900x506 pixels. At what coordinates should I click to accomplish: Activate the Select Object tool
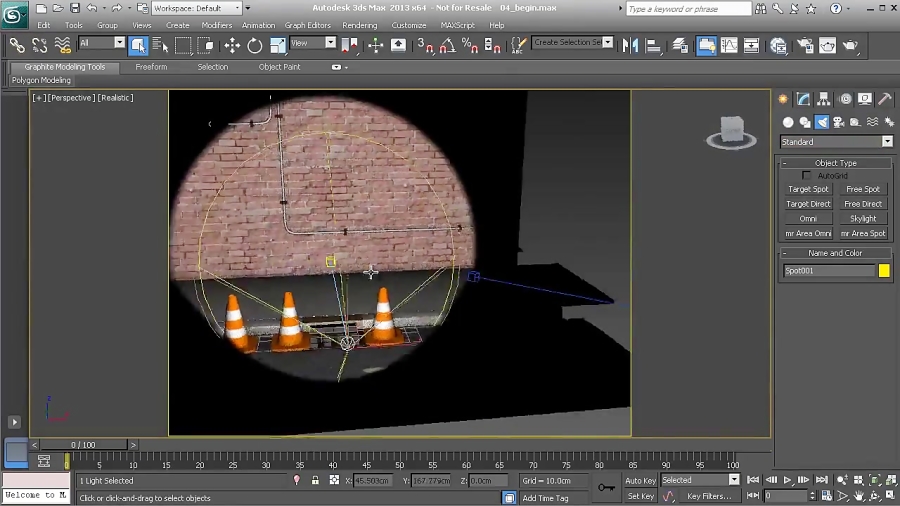(x=138, y=45)
